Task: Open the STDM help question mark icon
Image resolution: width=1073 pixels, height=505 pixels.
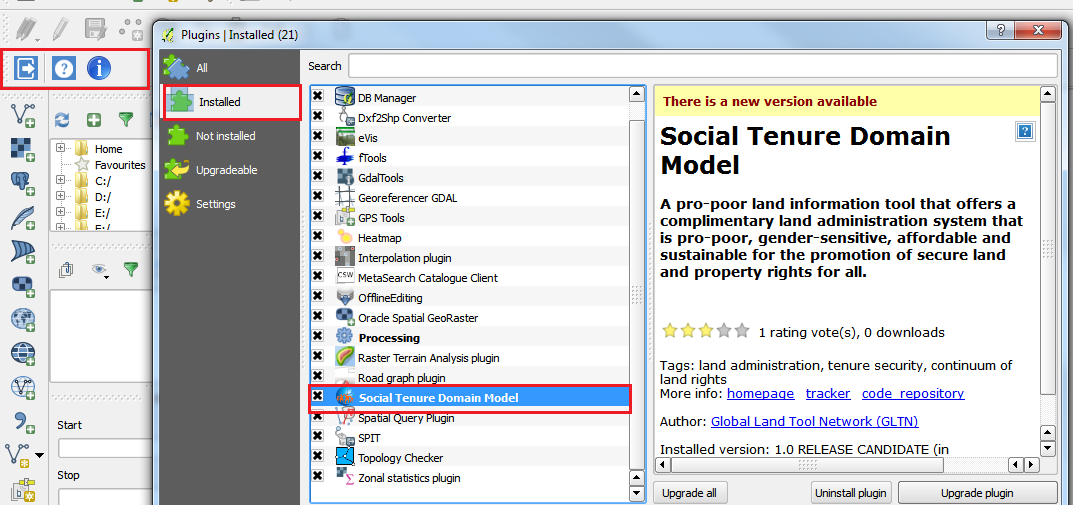Action: [64, 68]
